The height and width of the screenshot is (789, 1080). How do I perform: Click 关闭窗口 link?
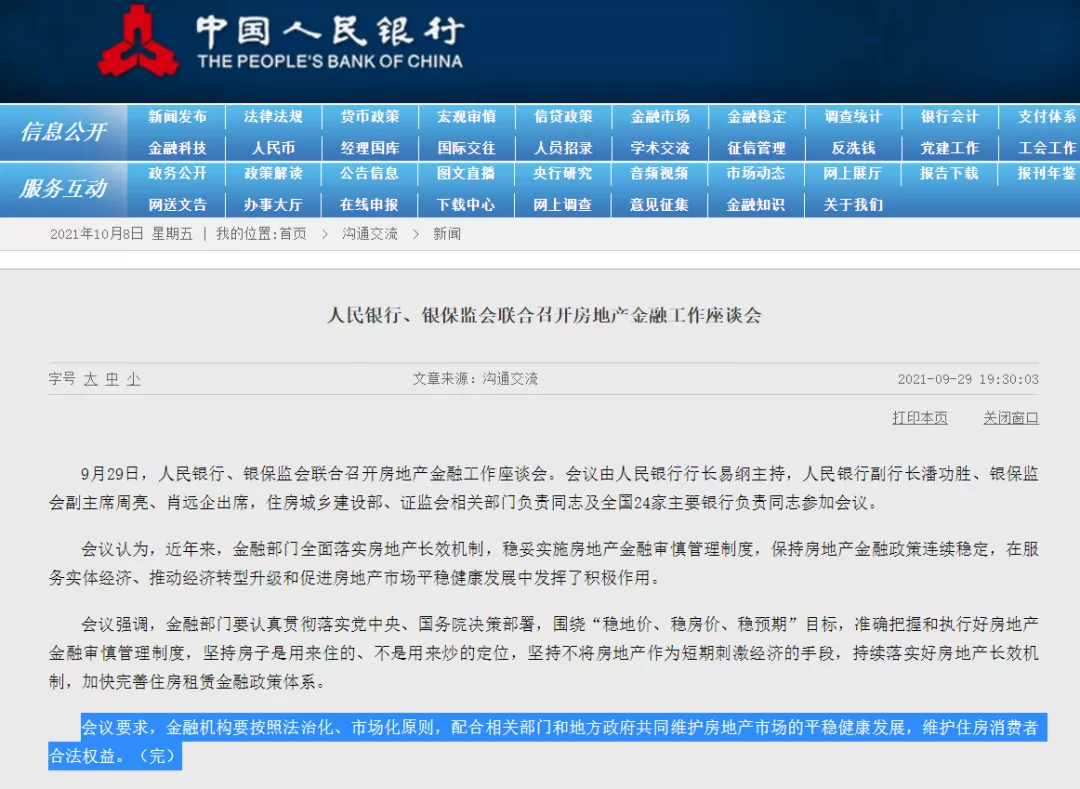coord(1010,418)
